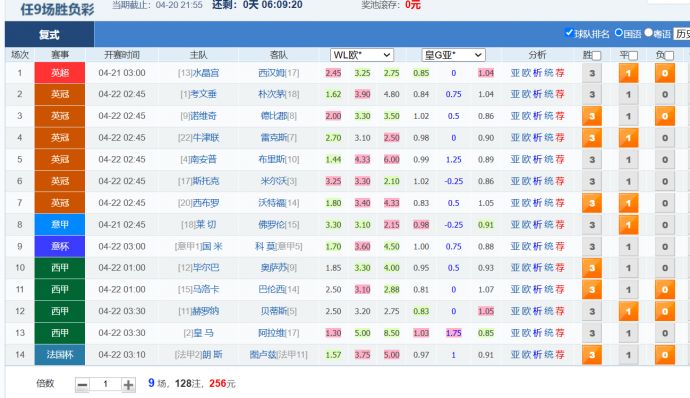Open 亚 analysis link for match 1
Image resolution: width=690 pixels, height=398 pixels.
coord(515,73)
